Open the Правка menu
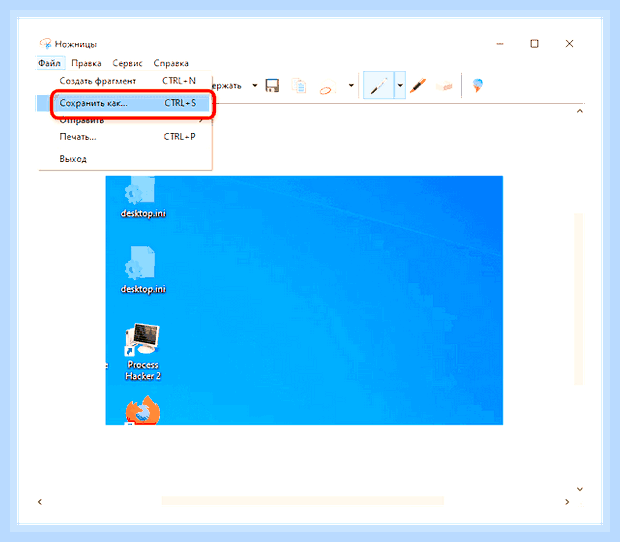Viewport: 620px width, 542px height. click(x=86, y=63)
